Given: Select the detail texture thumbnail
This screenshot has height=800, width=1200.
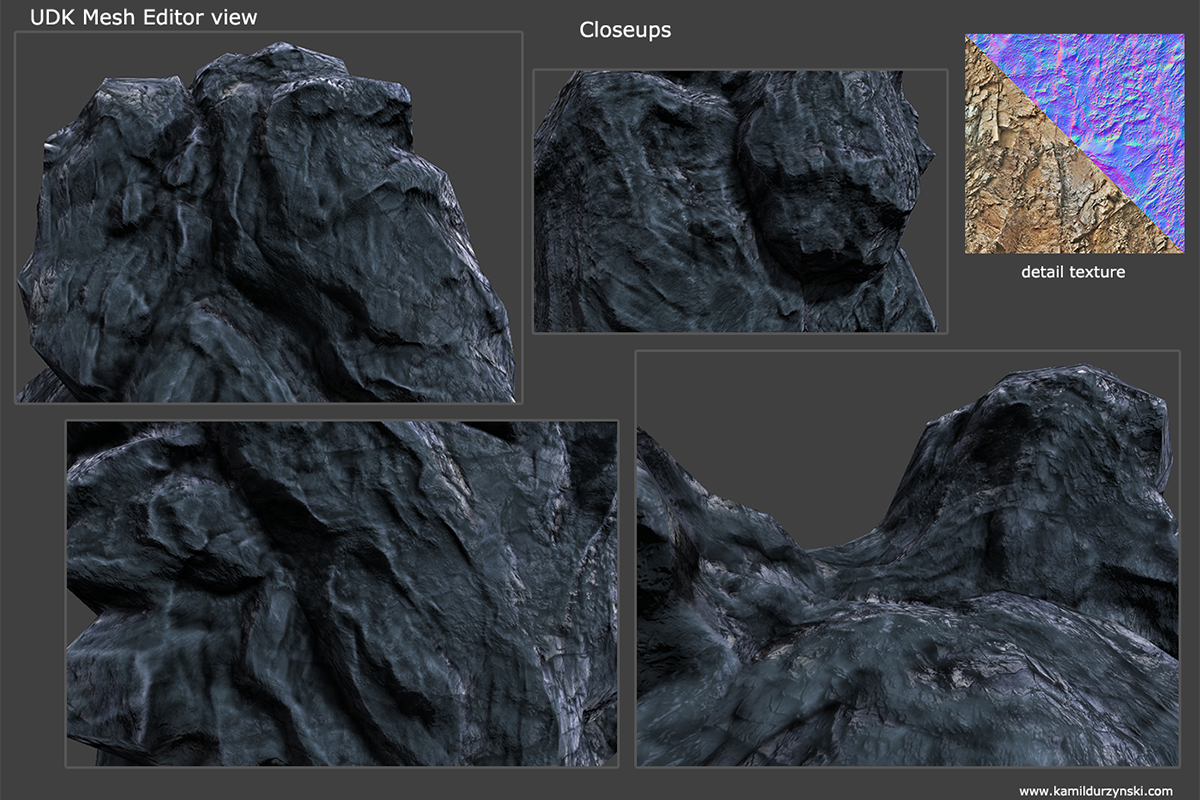Looking at the screenshot, I should point(1073,144).
